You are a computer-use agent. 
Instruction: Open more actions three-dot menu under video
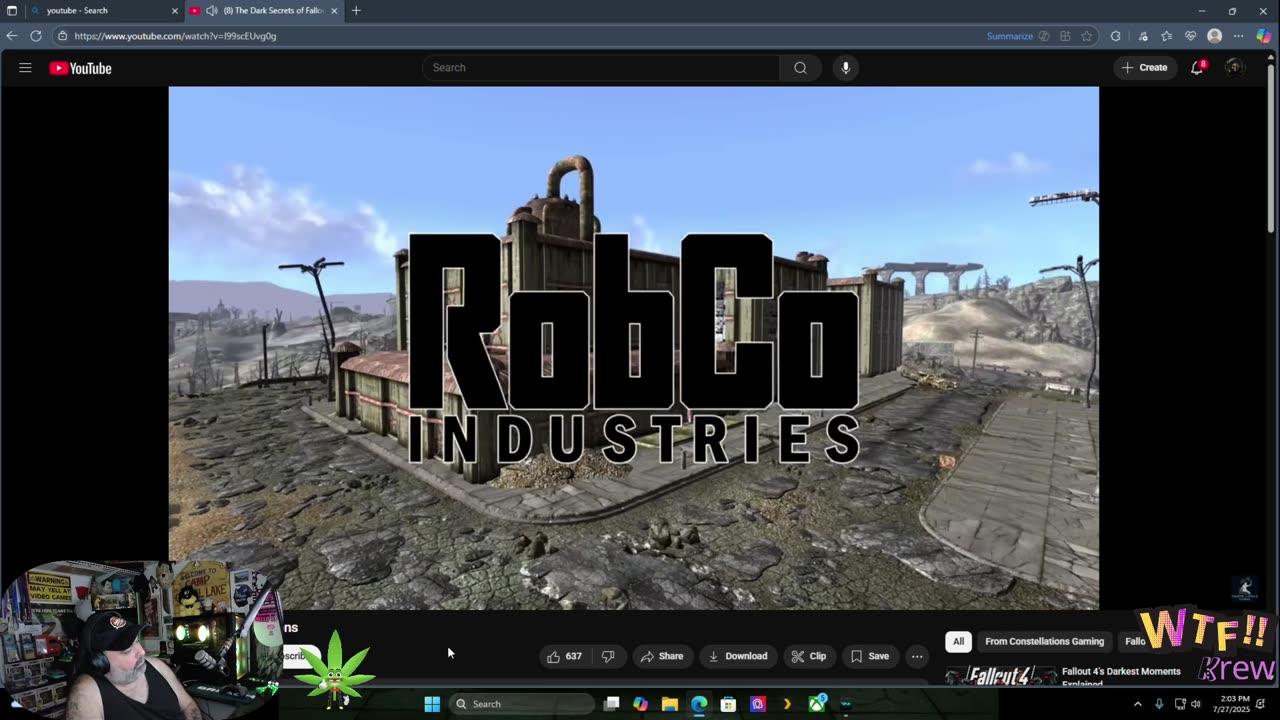tap(917, 656)
